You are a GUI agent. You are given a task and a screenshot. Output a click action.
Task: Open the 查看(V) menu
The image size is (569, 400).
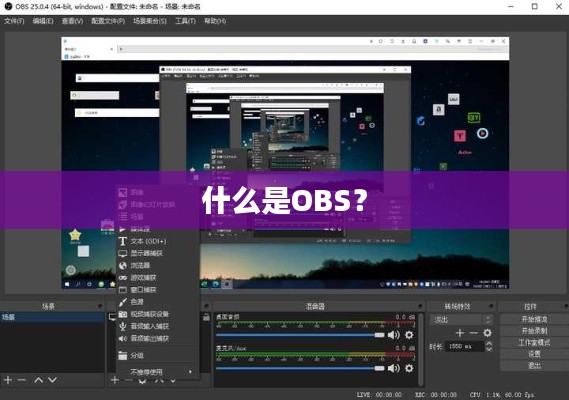pyautogui.click(x=72, y=21)
